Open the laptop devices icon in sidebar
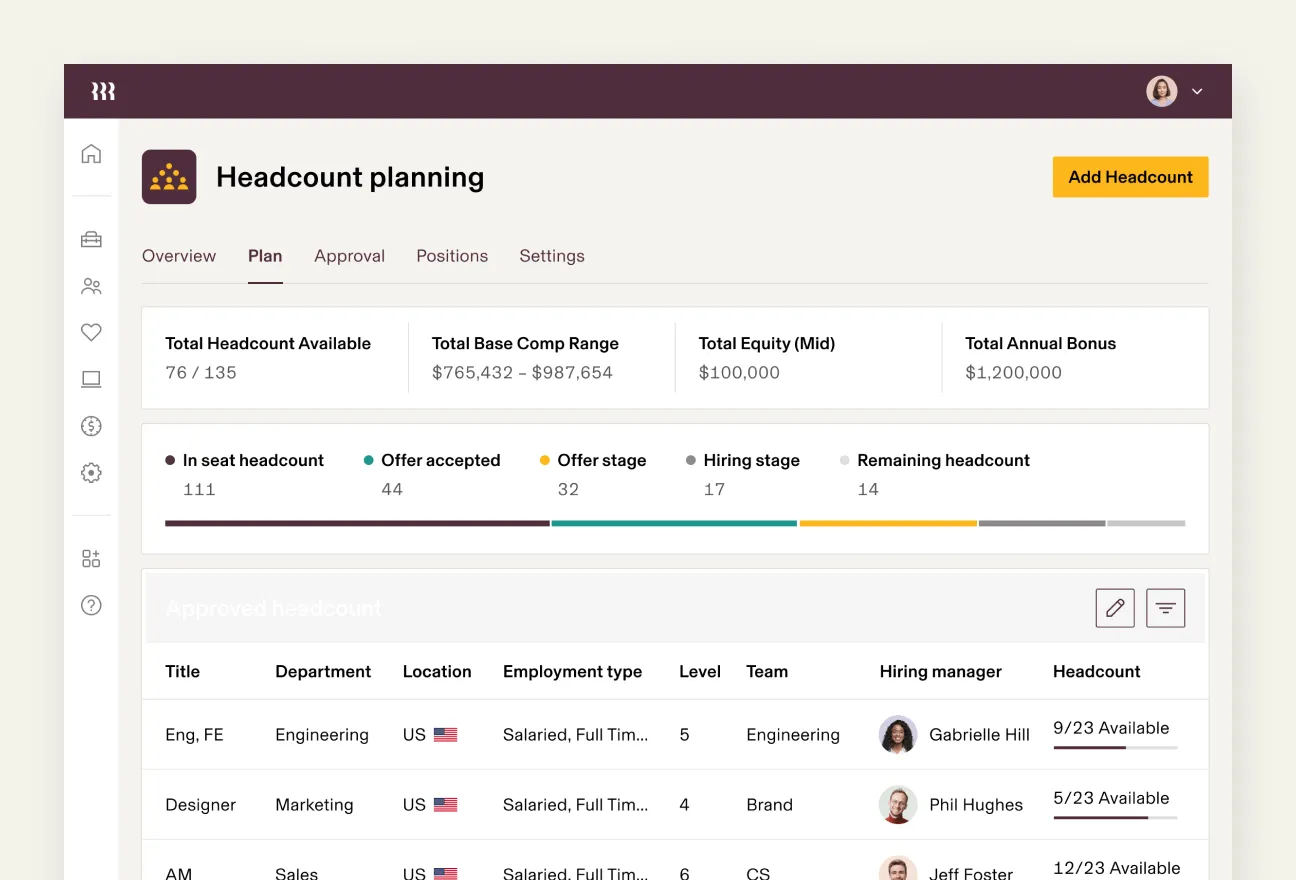This screenshot has width=1296, height=880. 91,379
